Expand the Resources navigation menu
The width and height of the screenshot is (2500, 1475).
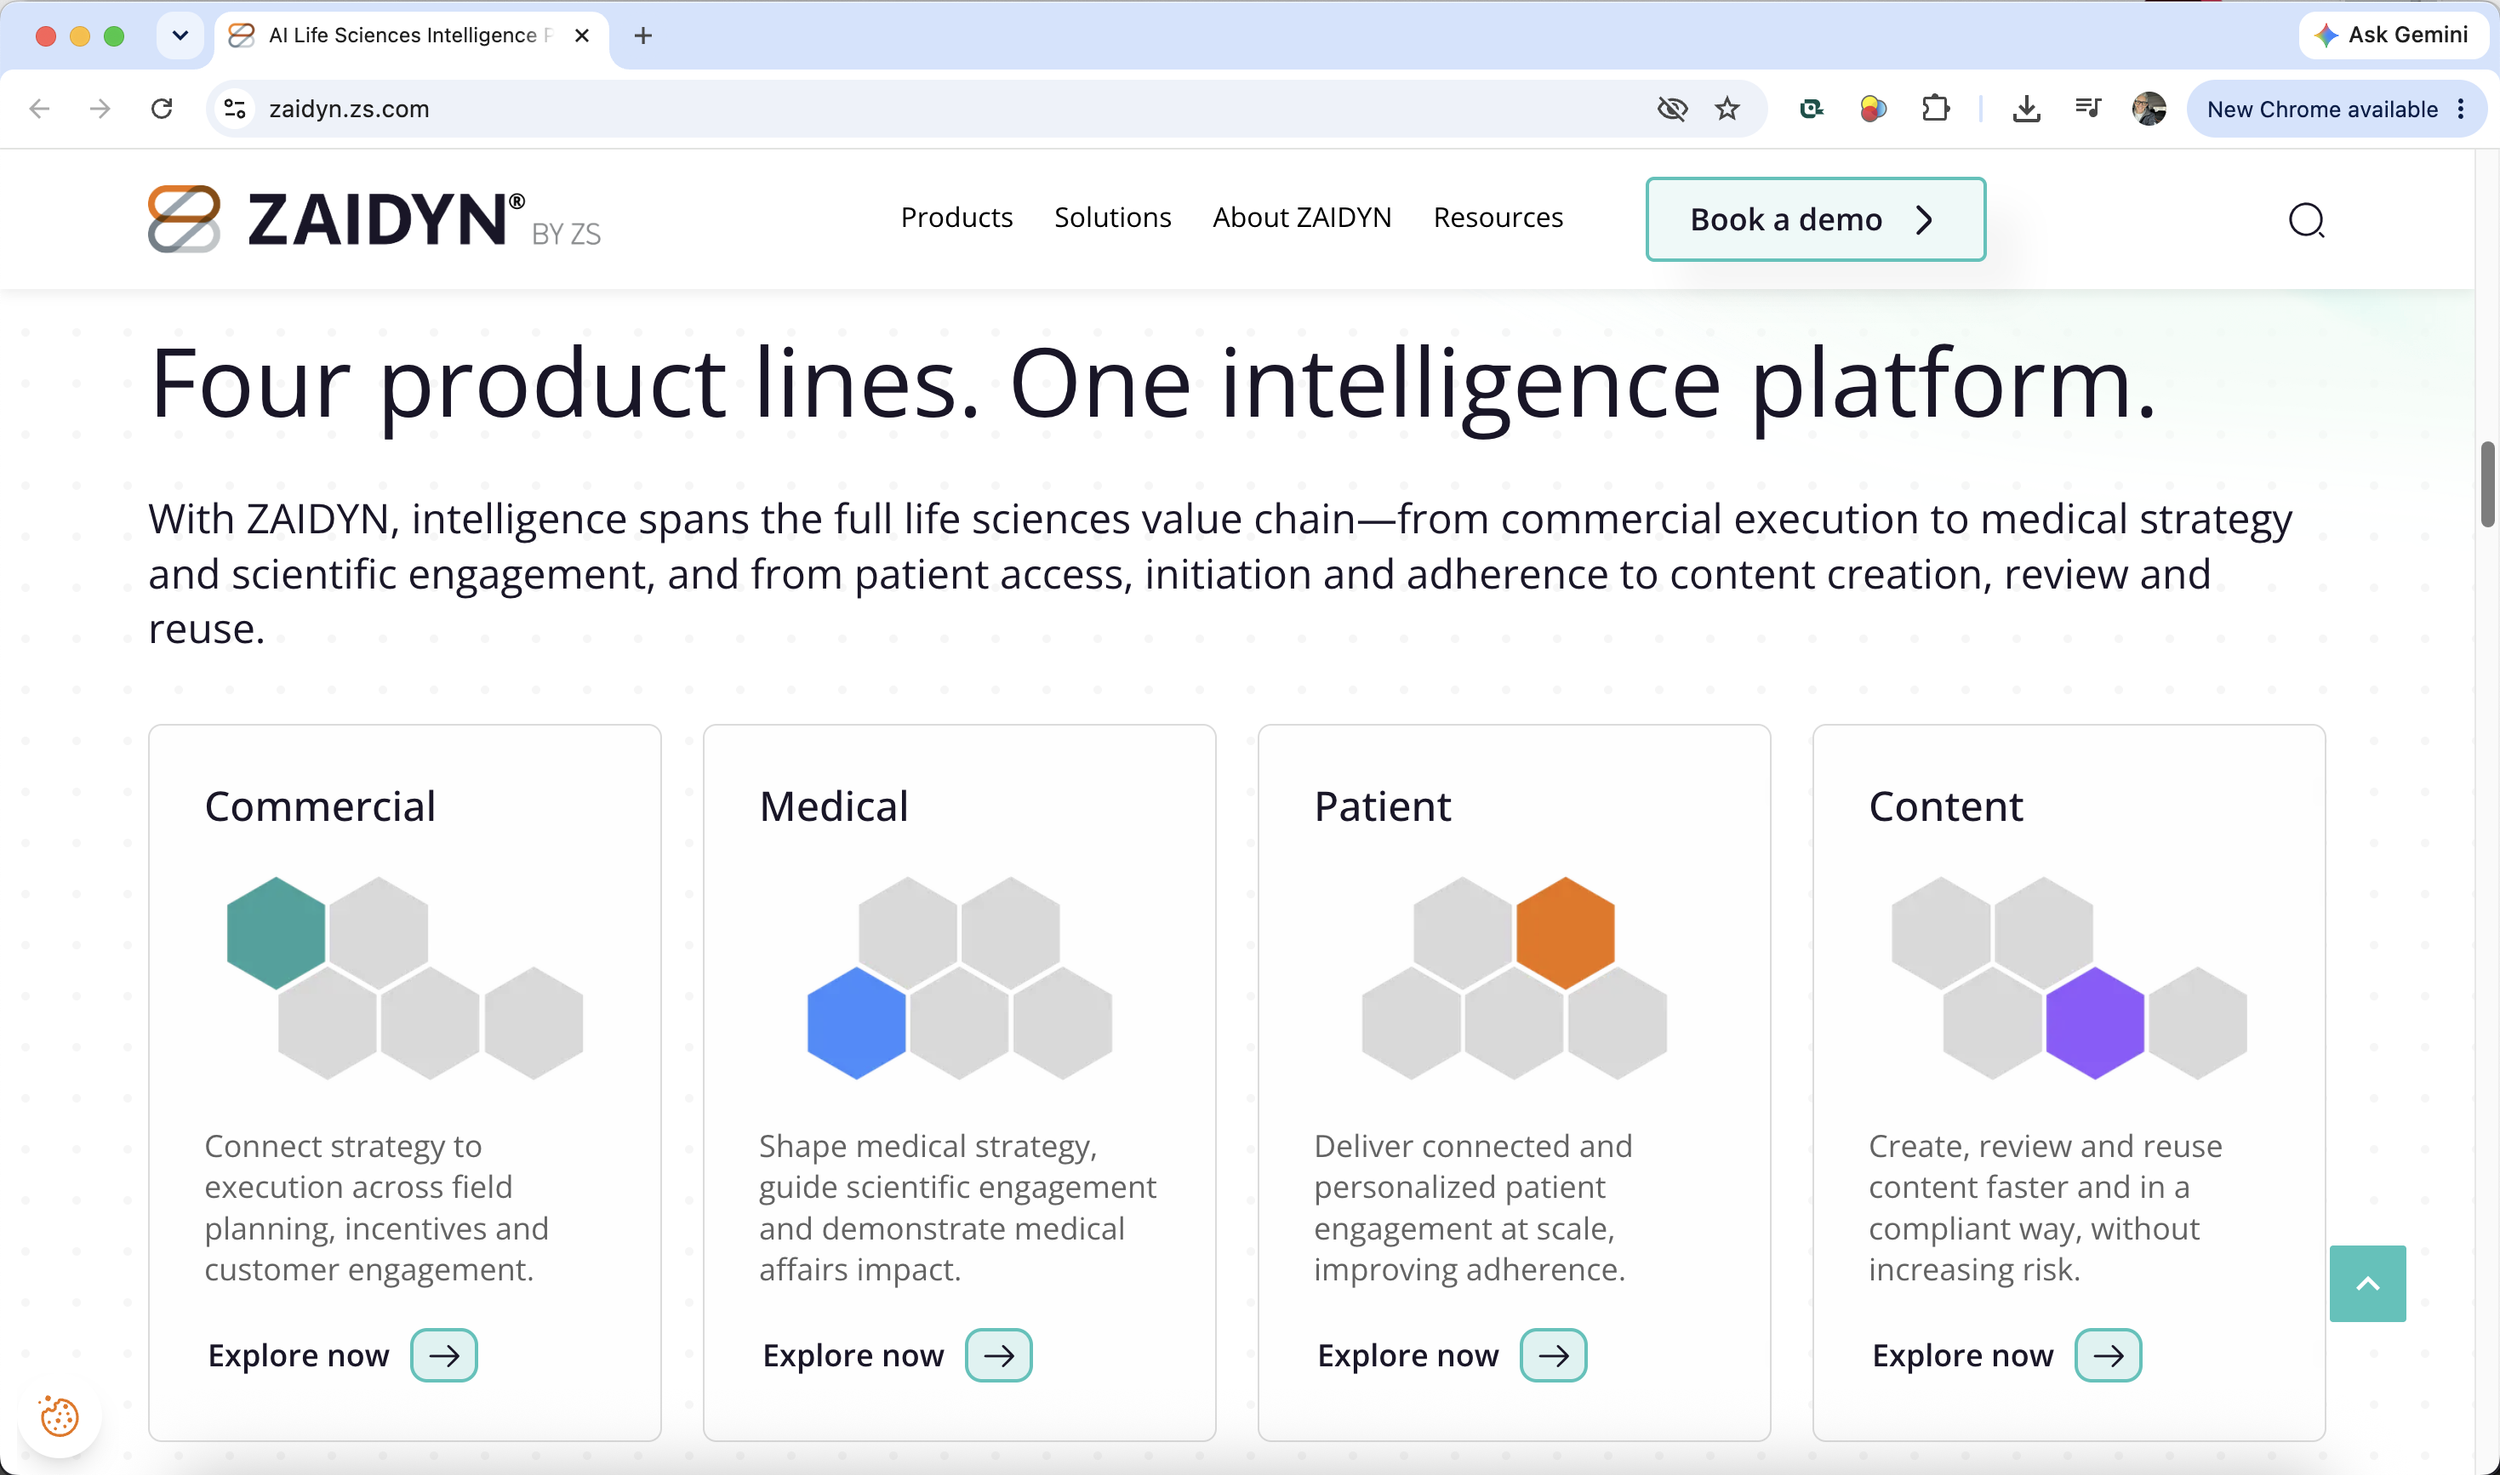click(1497, 218)
